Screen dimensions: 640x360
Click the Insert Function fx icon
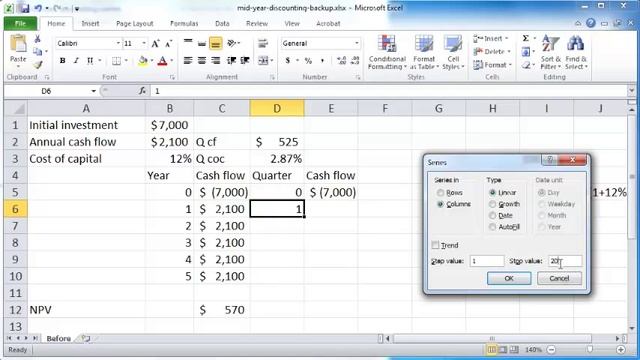coord(142,91)
